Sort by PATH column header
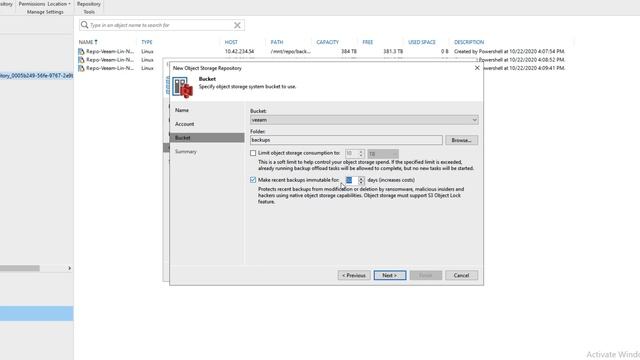 [276, 42]
